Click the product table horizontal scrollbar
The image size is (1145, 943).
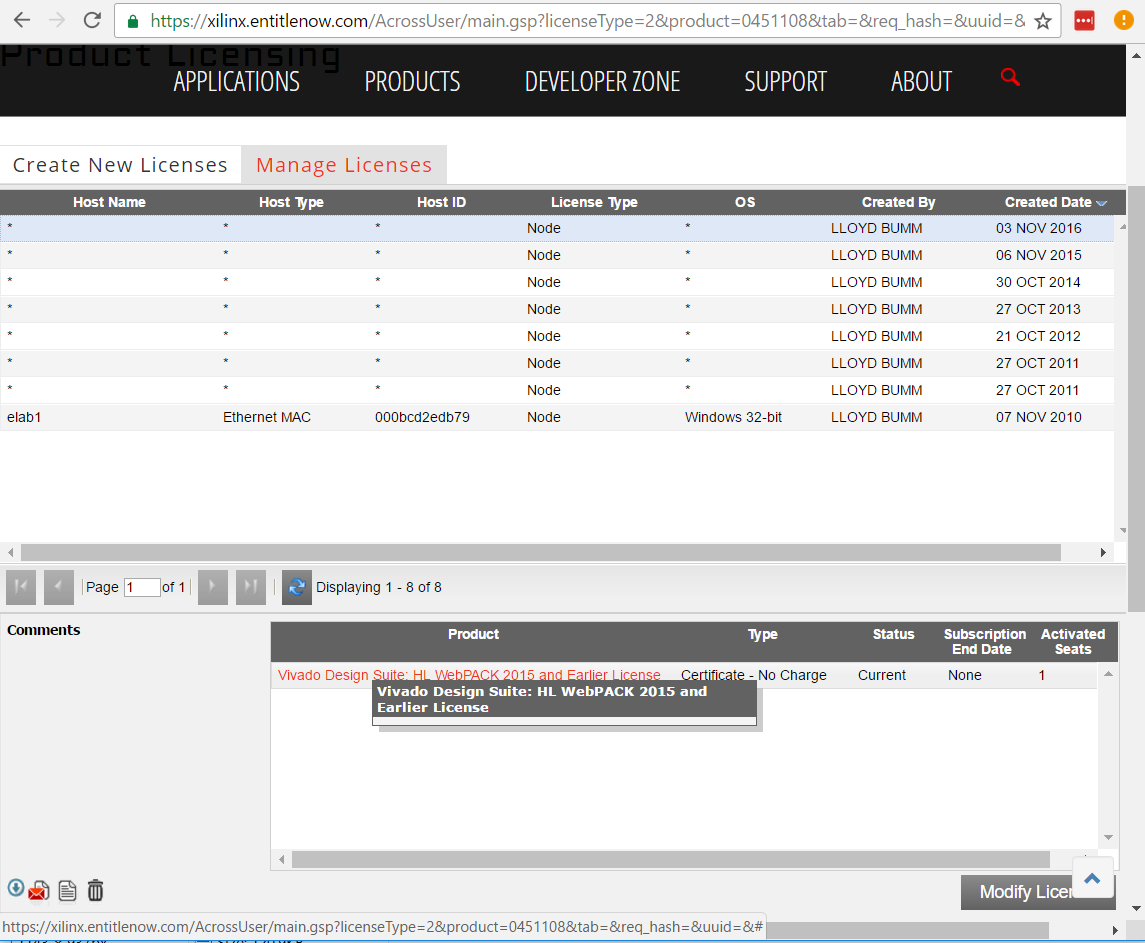point(670,860)
